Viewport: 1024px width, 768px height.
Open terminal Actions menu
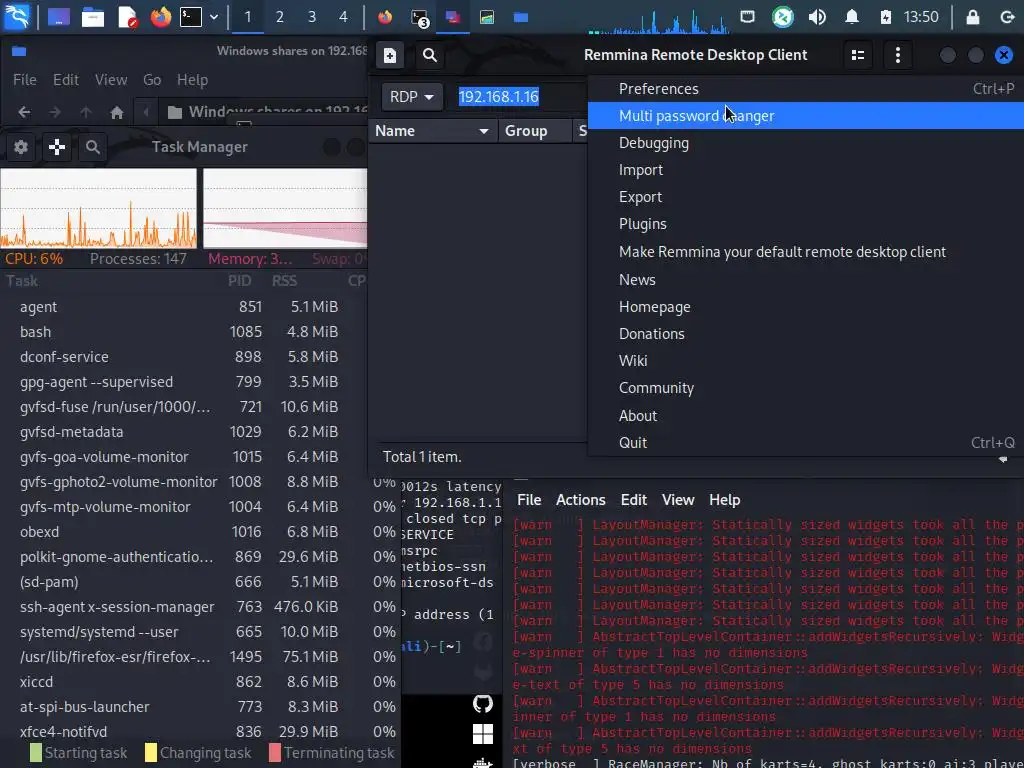(x=581, y=500)
